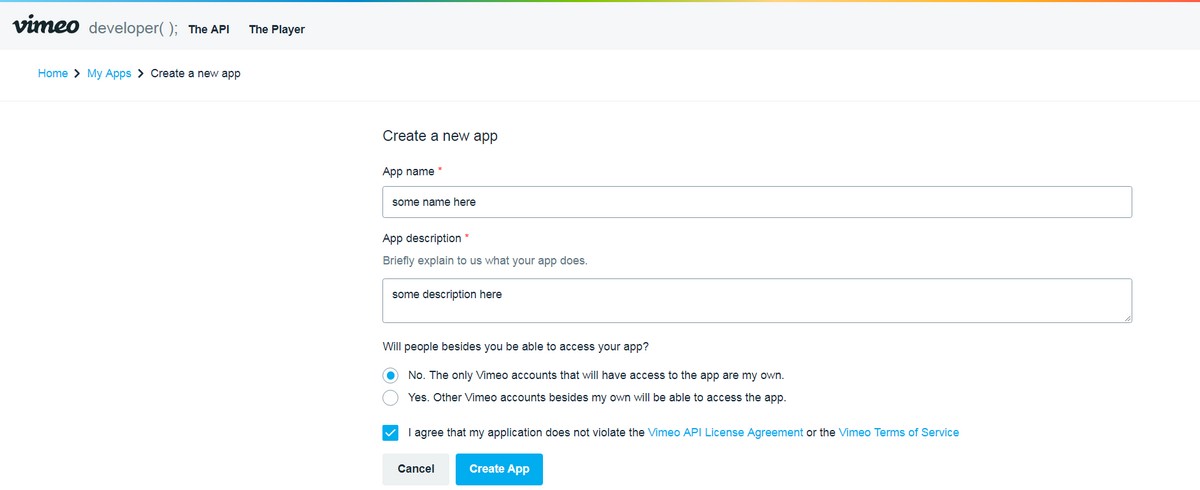This screenshot has width=1200, height=490.
Task: Uncheck the license agreement checkbox
Action: (x=390, y=433)
